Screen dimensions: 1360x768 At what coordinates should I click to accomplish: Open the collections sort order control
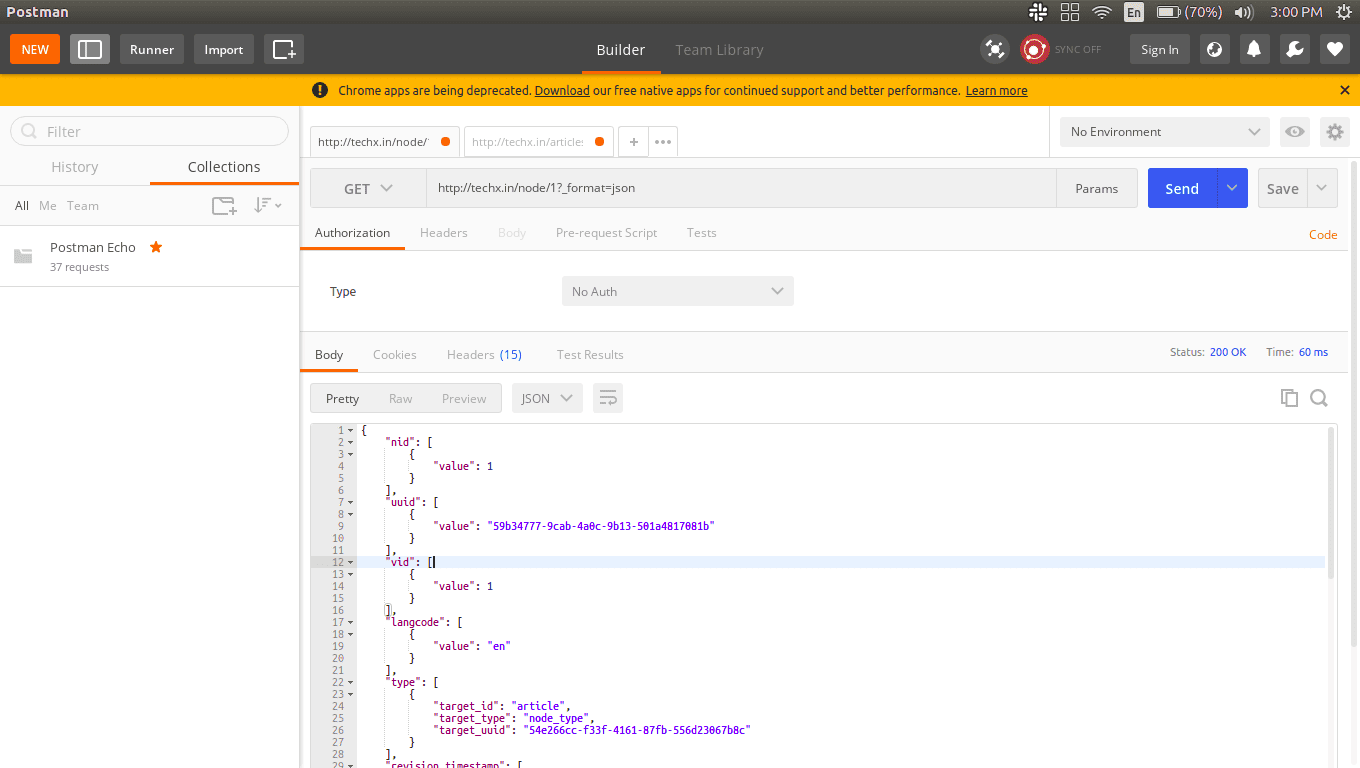pos(267,205)
